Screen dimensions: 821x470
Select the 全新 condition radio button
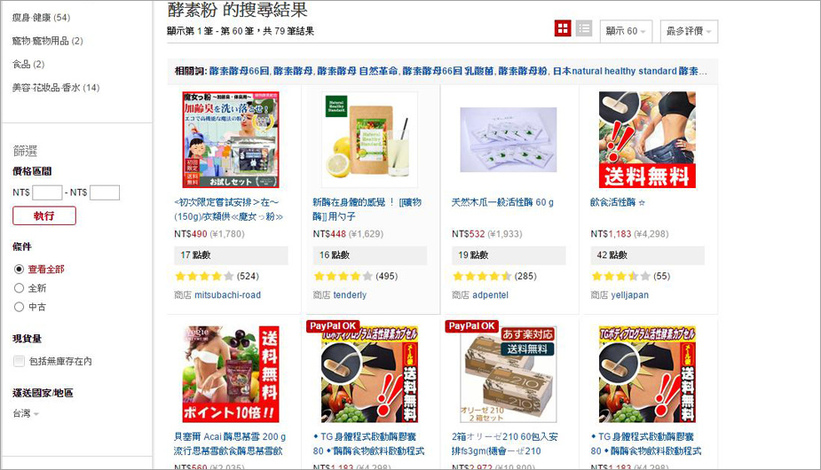point(19,288)
